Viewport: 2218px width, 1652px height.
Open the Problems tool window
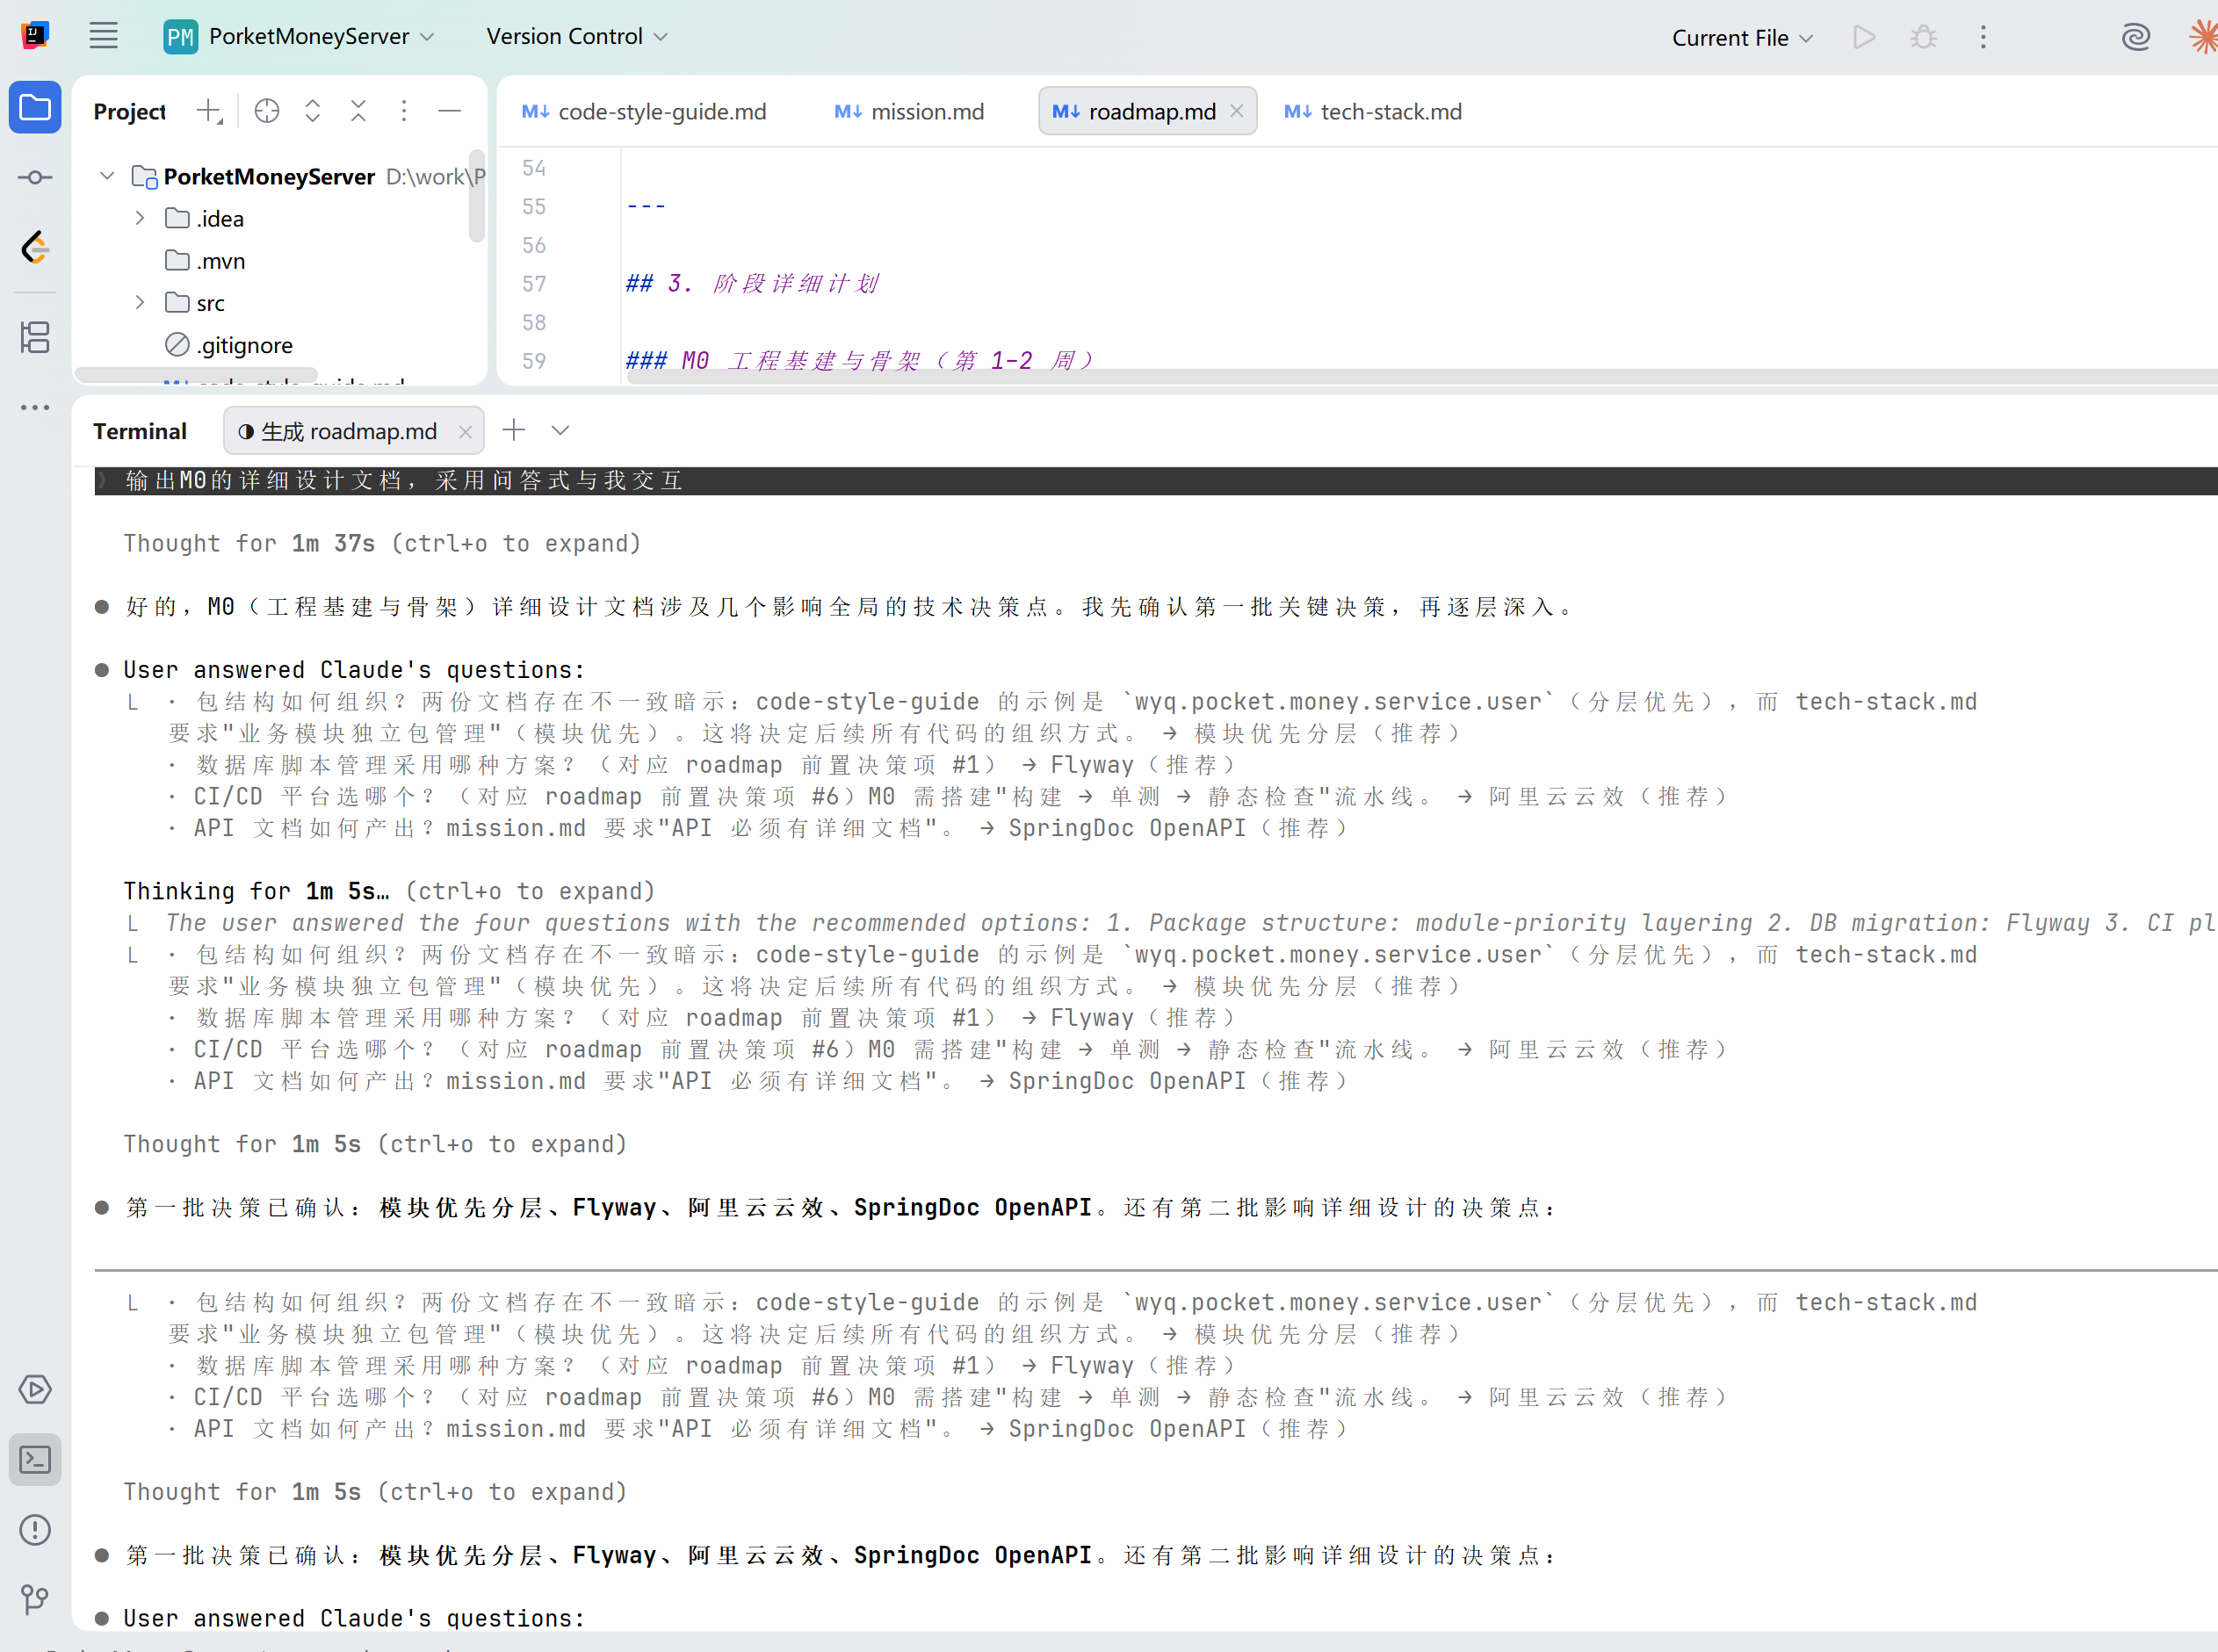pyautogui.click(x=35, y=1529)
